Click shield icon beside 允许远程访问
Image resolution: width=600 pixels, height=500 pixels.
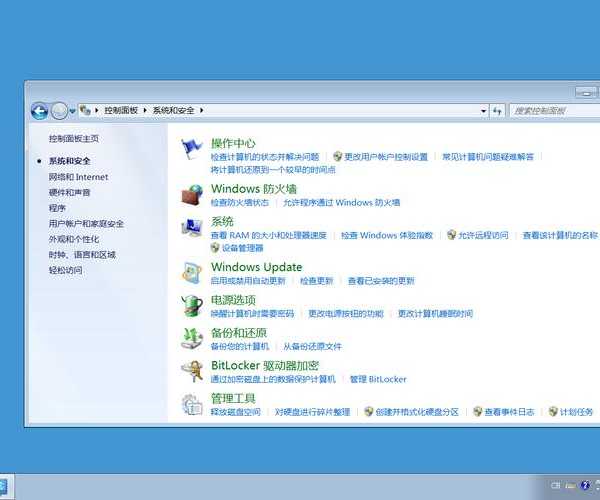tap(452, 235)
